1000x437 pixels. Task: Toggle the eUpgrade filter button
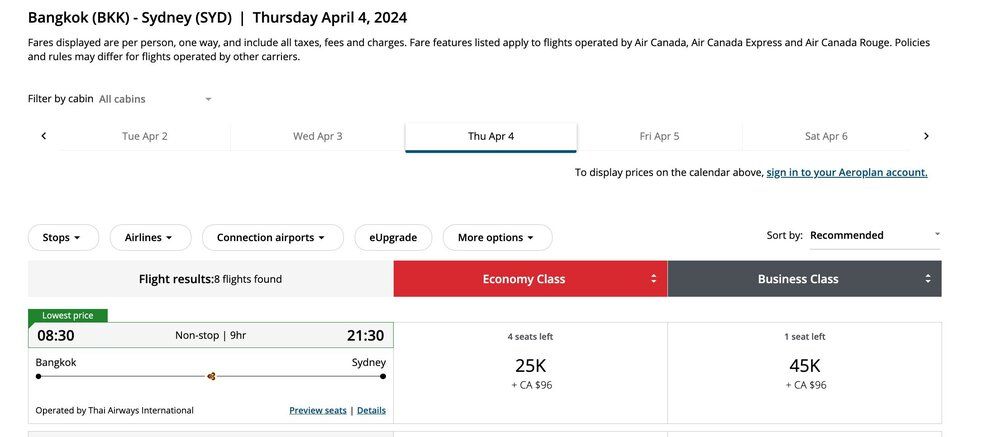(393, 237)
